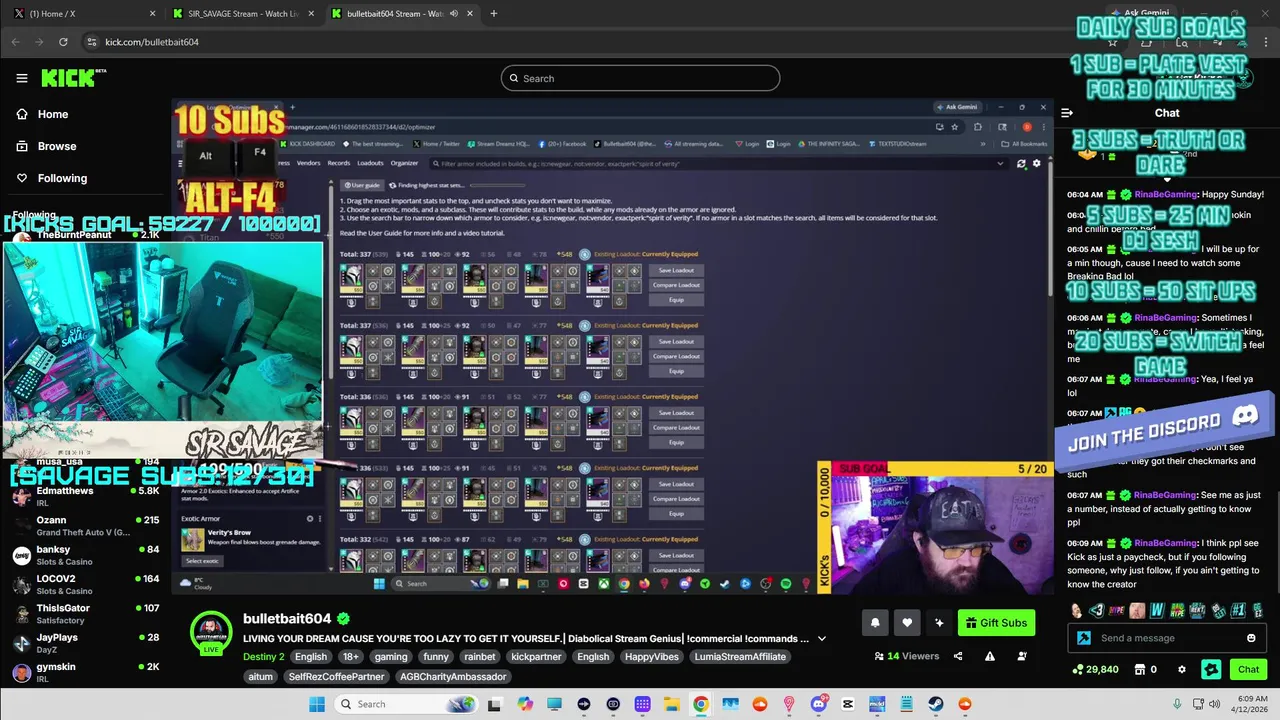Screen dimensions: 1280x720
Task: Open bulletbait604 channel avatar
Action: click(x=211, y=632)
